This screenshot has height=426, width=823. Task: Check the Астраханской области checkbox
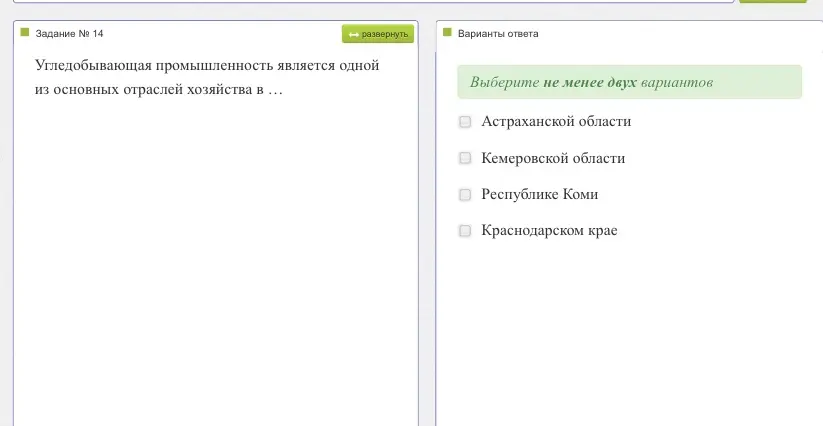pyautogui.click(x=465, y=122)
